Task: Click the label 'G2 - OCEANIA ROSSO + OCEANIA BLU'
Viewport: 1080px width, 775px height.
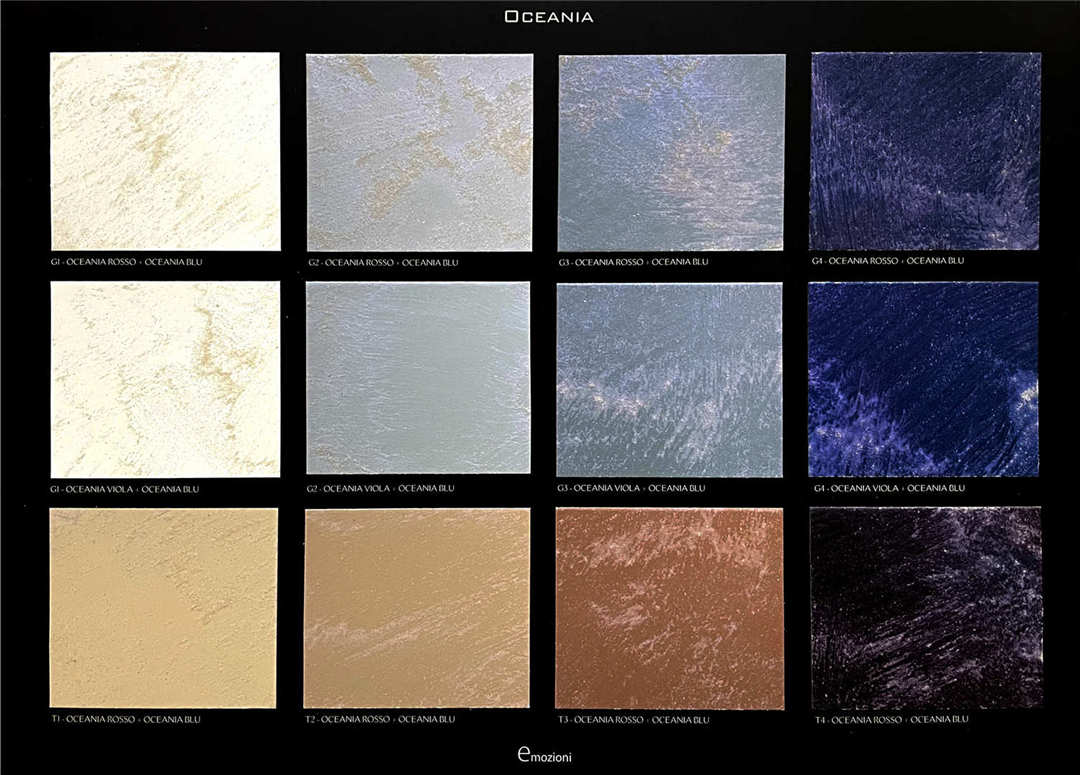Action: pyautogui.click(x=383, y=262)
